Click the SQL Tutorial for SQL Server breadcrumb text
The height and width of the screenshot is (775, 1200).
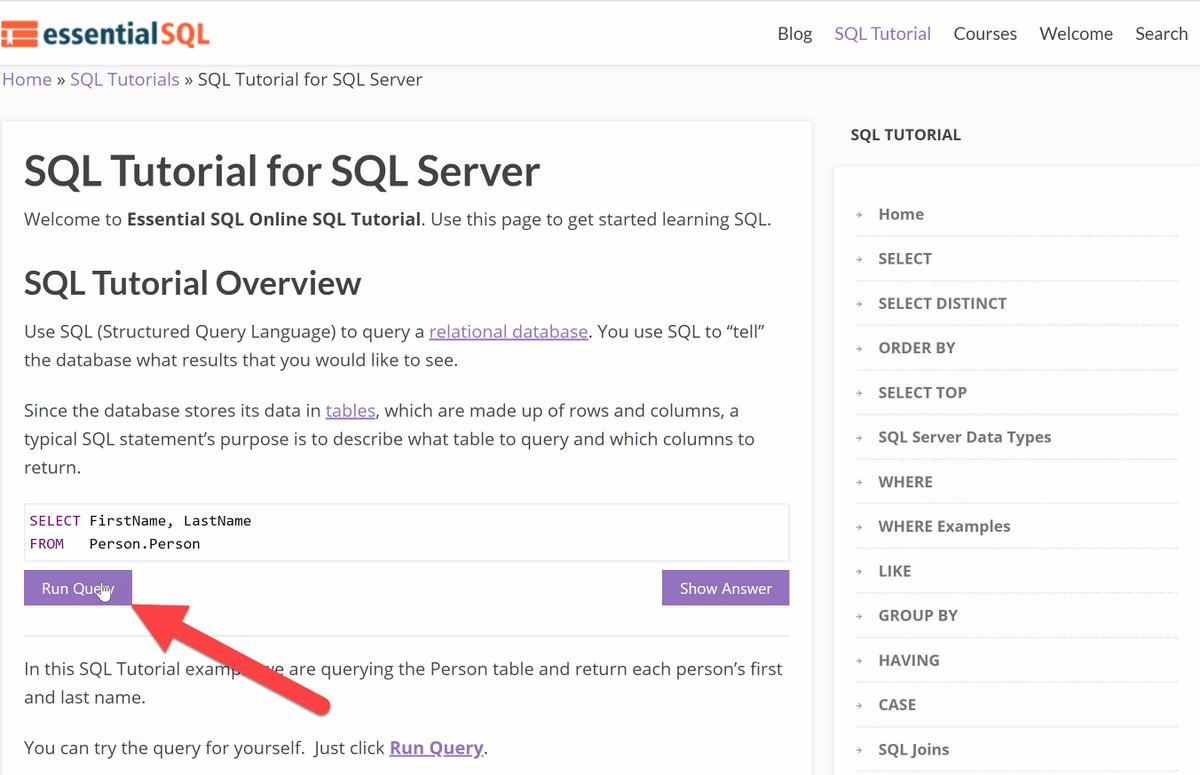click(x=310, y=79)
